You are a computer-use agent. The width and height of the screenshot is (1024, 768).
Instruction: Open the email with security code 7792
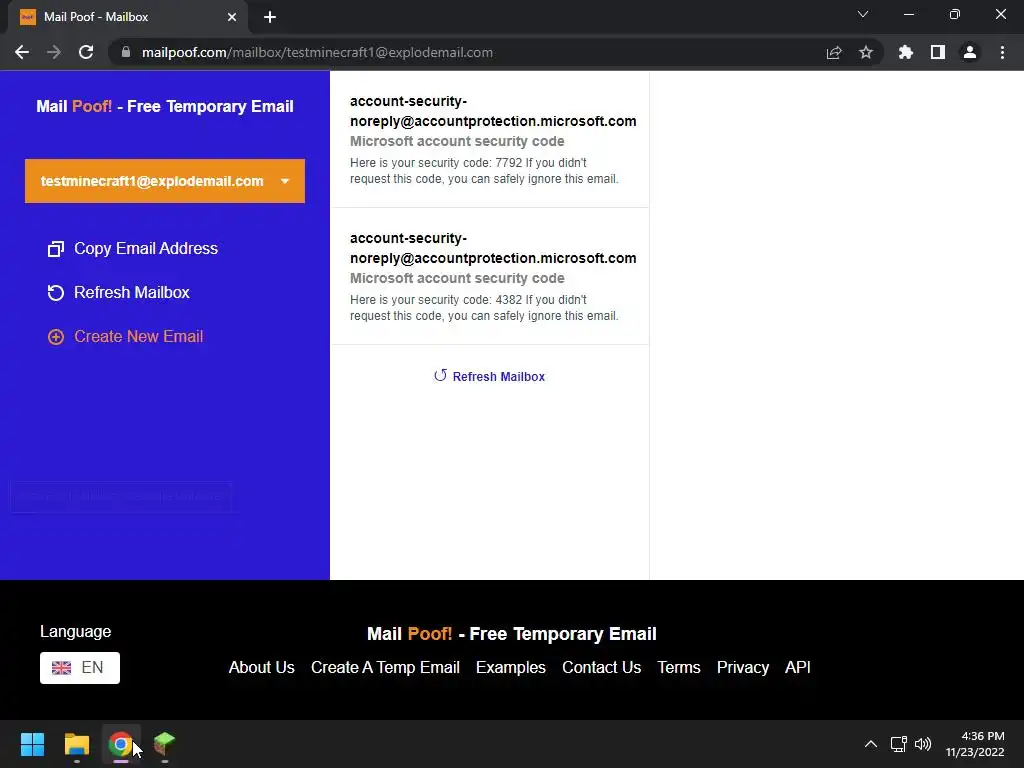pos(489,139)
